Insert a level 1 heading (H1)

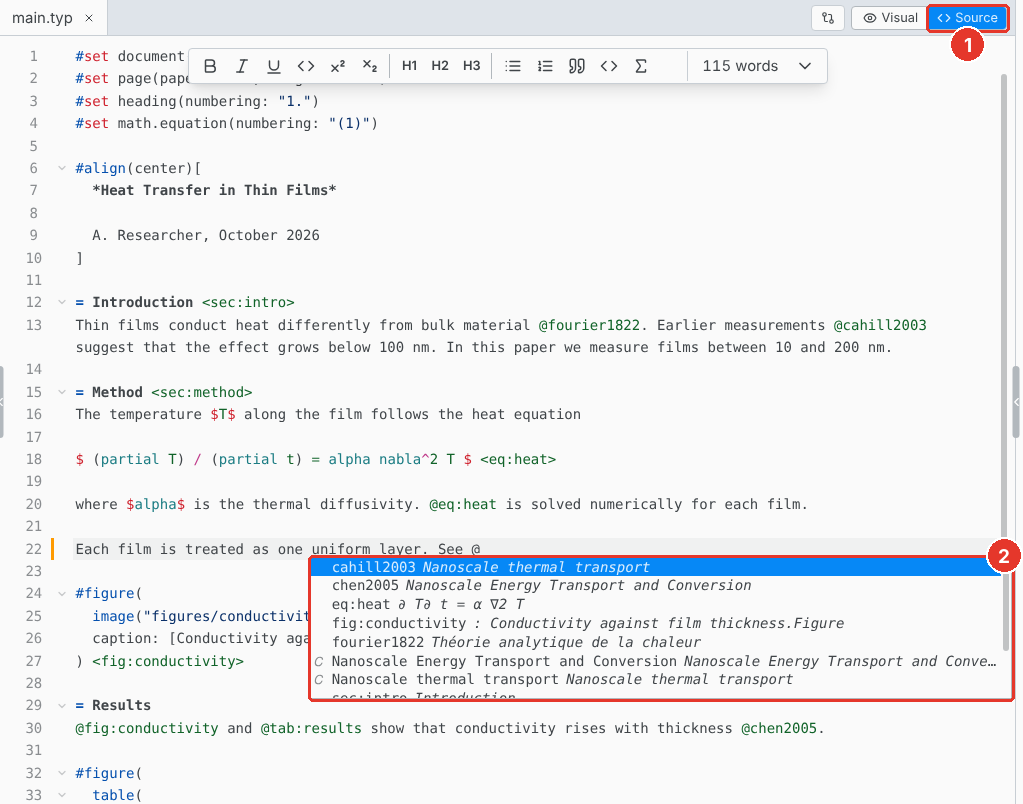pos(409,66)
